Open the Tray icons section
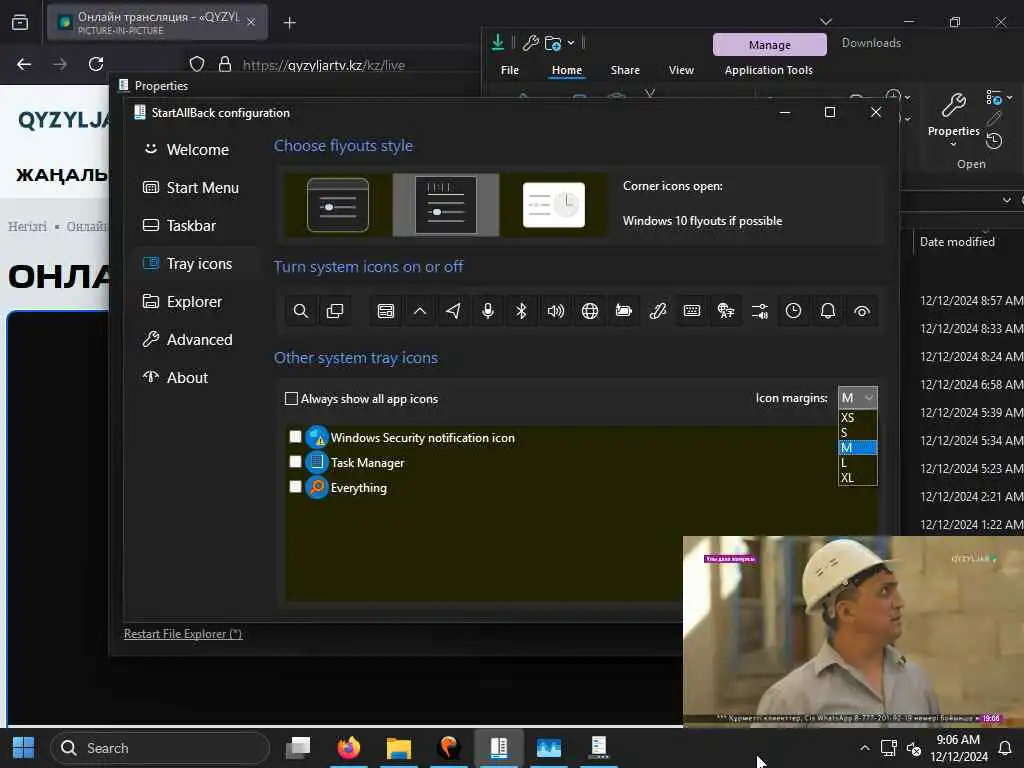Image resolution: width=1024 pixels, height=768 pixels. pyautogui.click(x=197, y=263)
